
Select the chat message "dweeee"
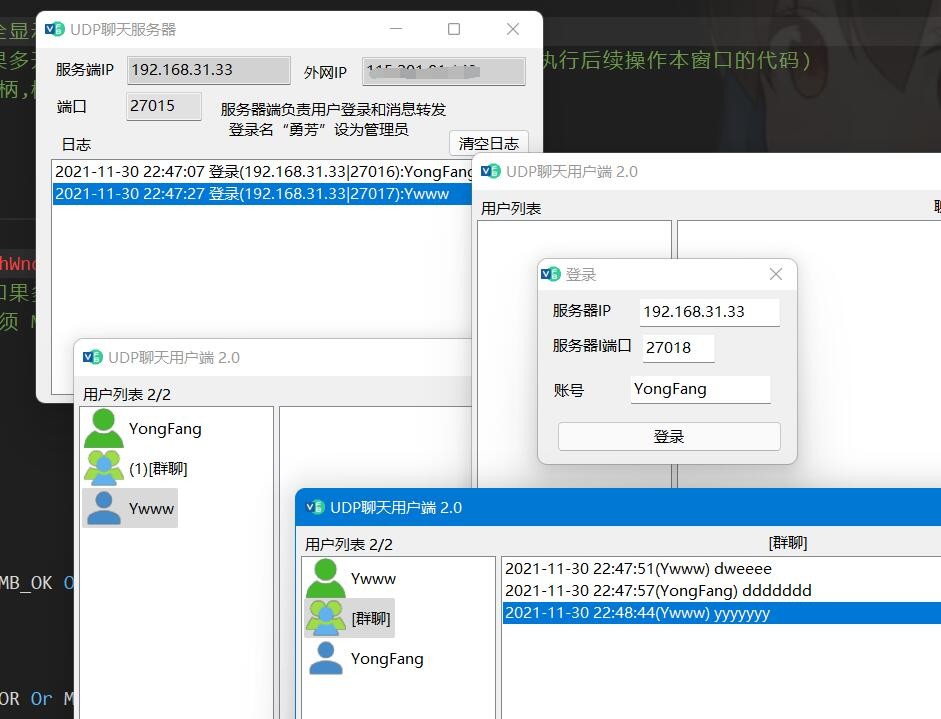click(638, 569)
